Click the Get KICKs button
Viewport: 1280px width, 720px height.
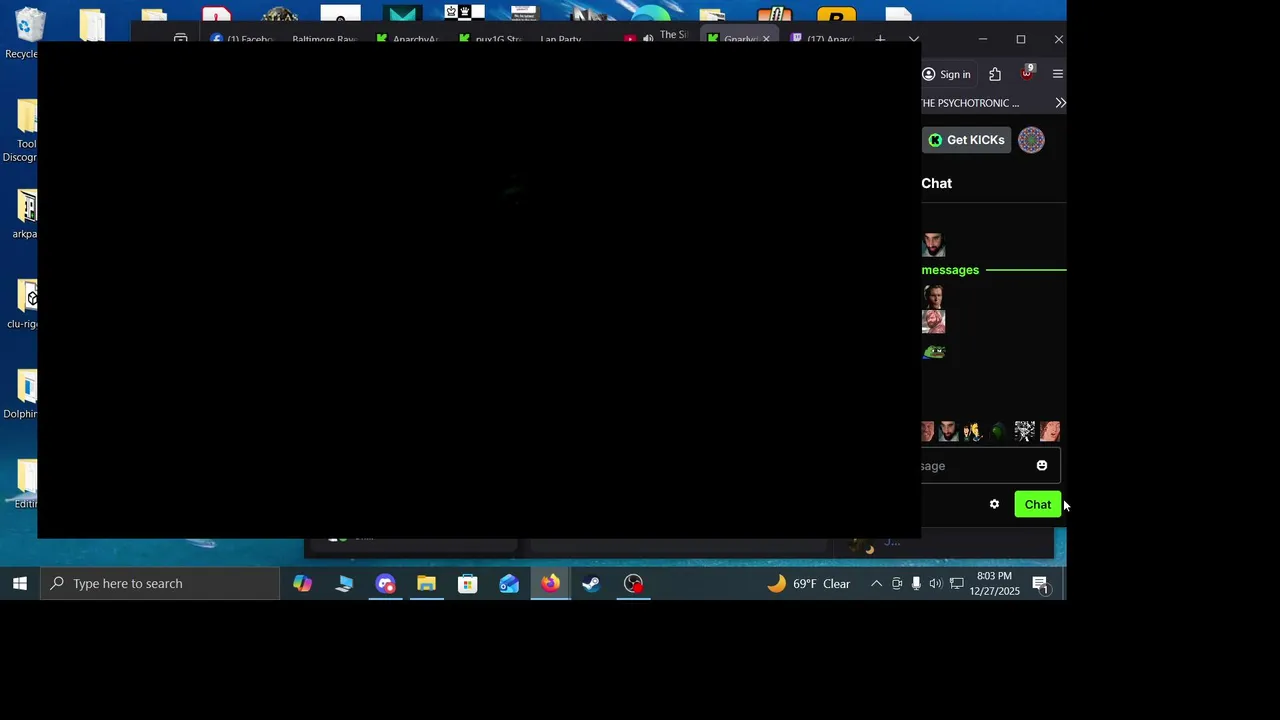(966, 140)
